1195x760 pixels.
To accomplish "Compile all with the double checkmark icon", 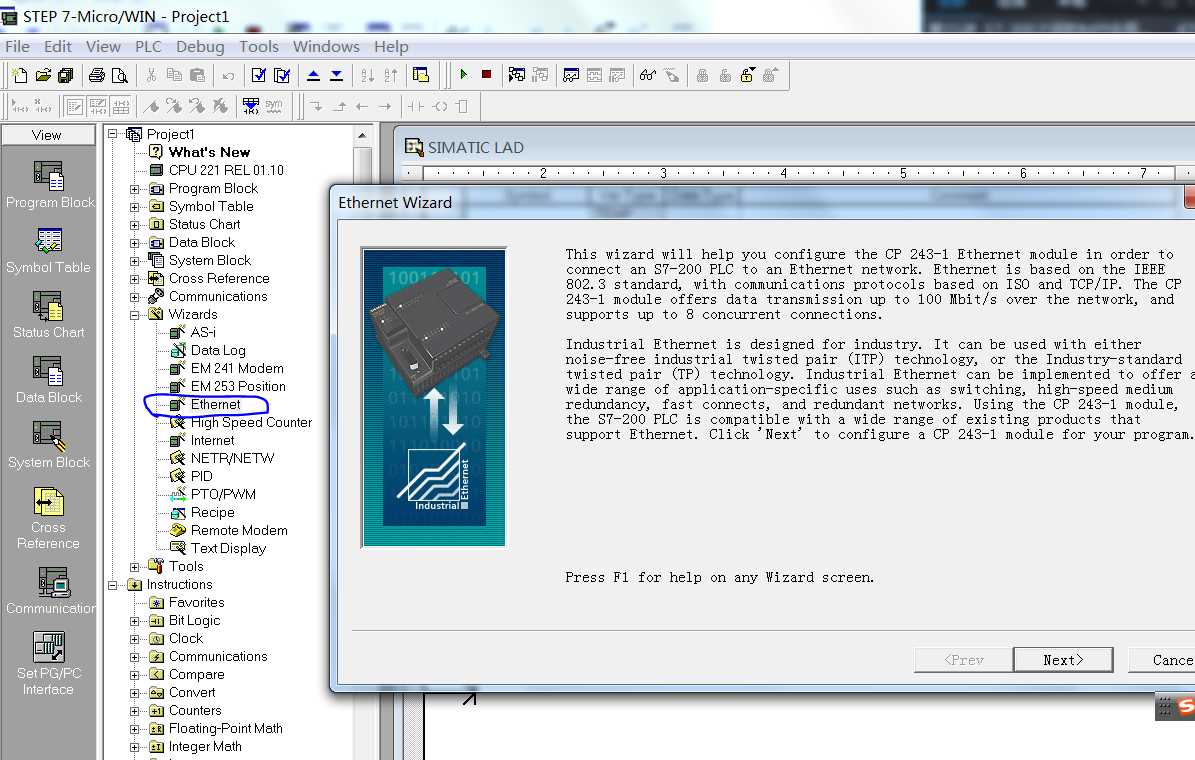I will point(282,75).
